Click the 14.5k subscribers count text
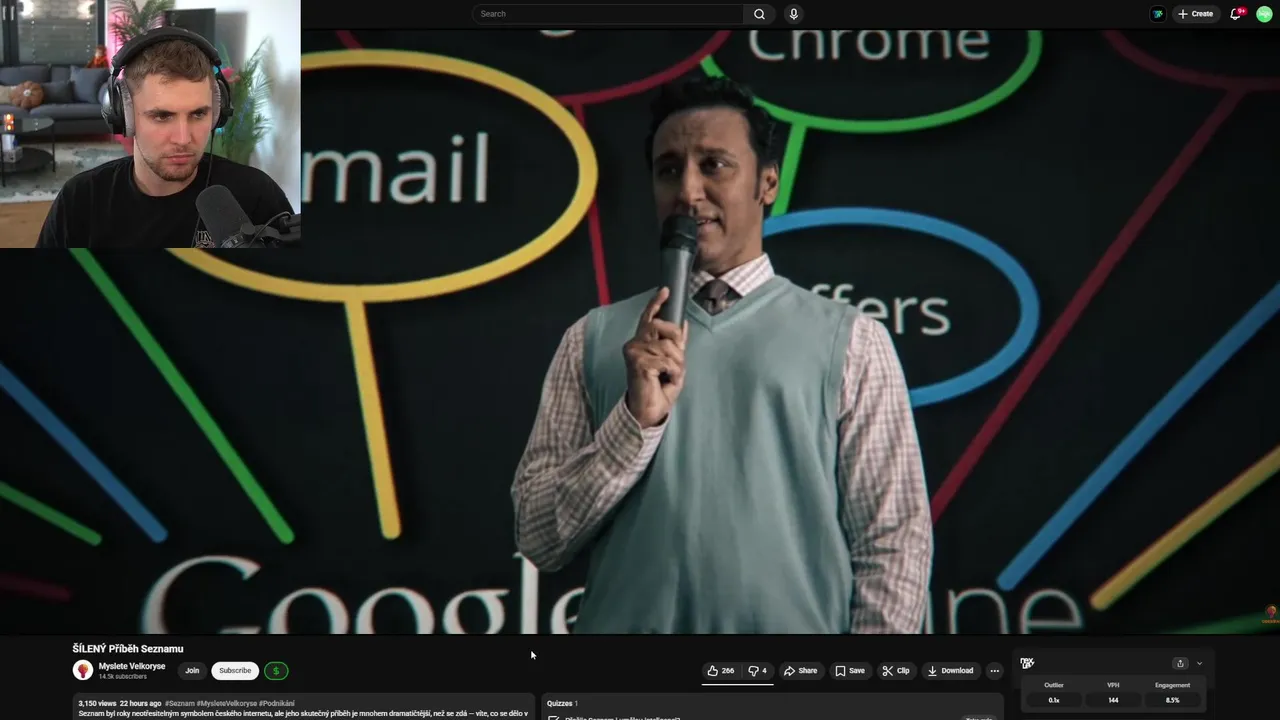 point(123,677)
